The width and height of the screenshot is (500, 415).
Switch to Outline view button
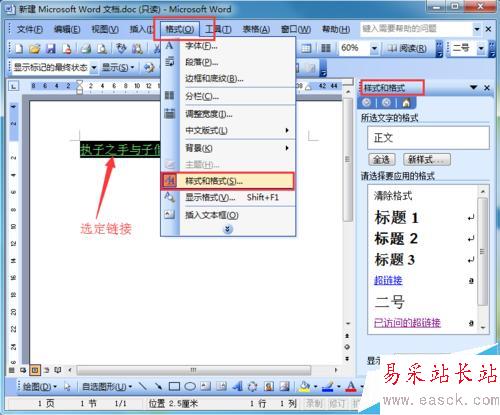(46, 370)
